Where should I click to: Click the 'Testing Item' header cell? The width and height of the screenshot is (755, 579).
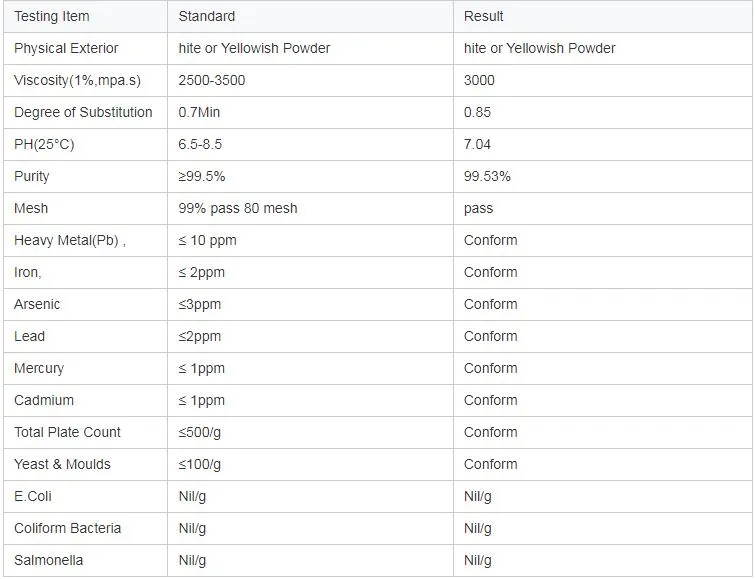pyautogui.click(x=52, y=16)
